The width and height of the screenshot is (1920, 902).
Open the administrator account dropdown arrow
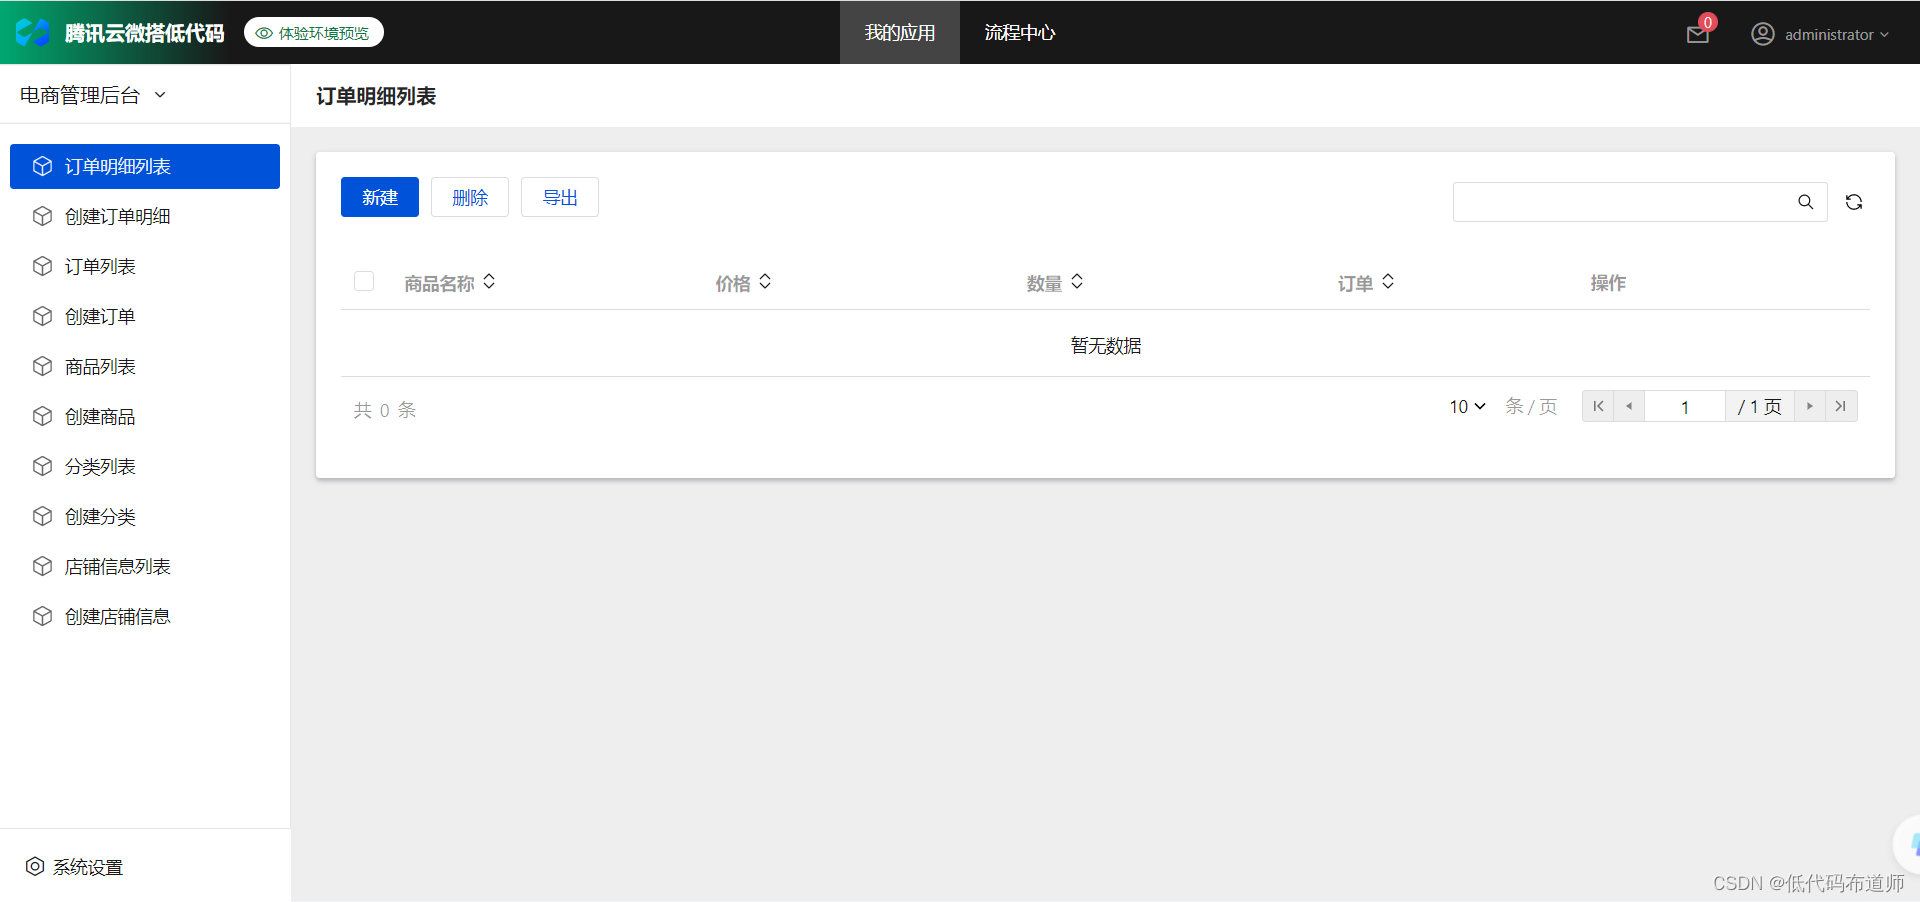[1885, 34]
